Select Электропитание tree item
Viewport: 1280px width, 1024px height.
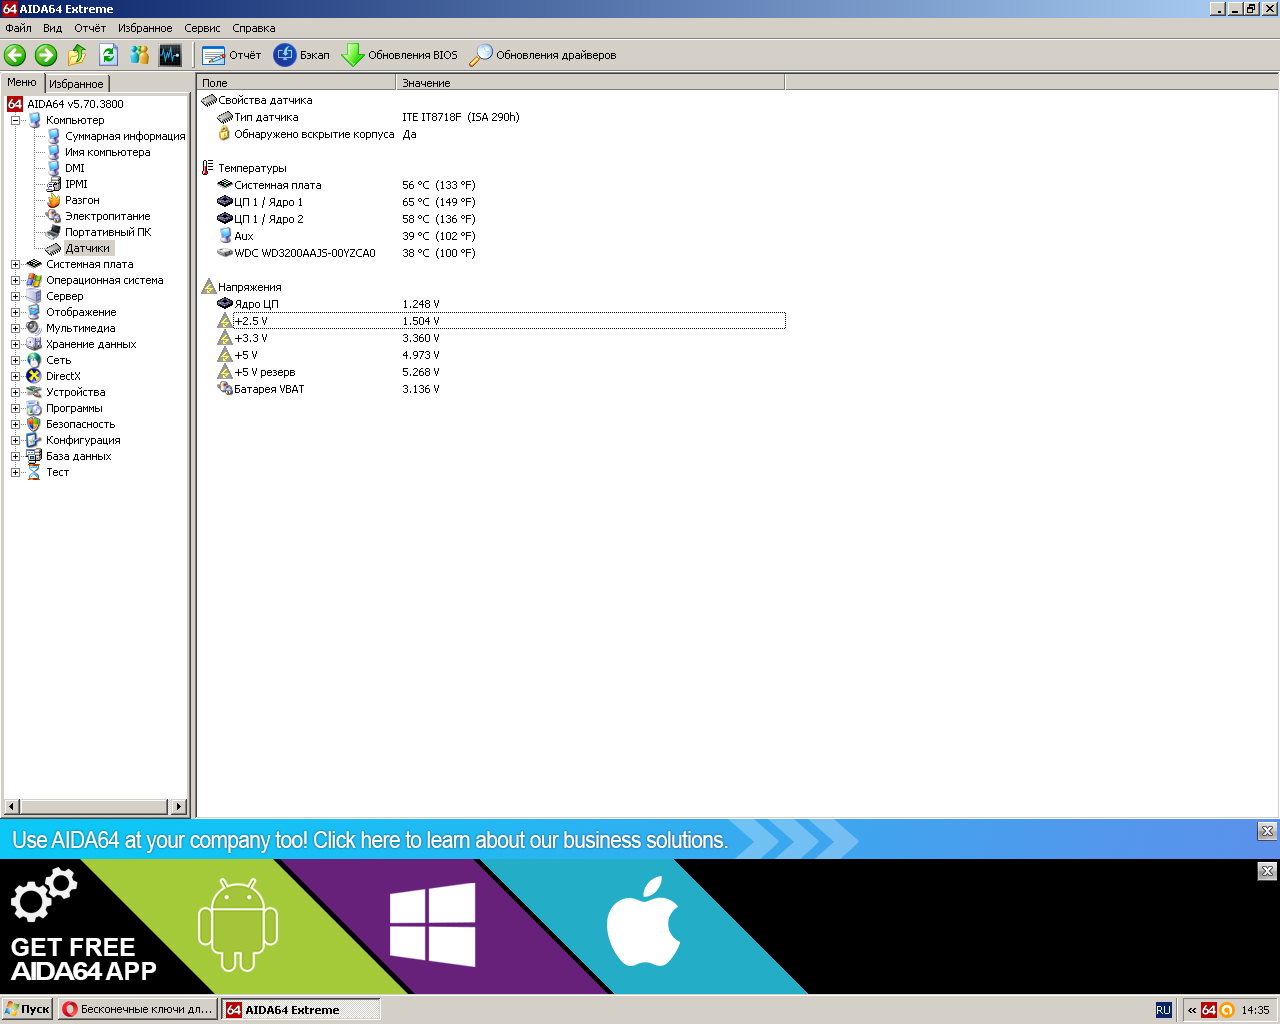click(x=107, y=216)
